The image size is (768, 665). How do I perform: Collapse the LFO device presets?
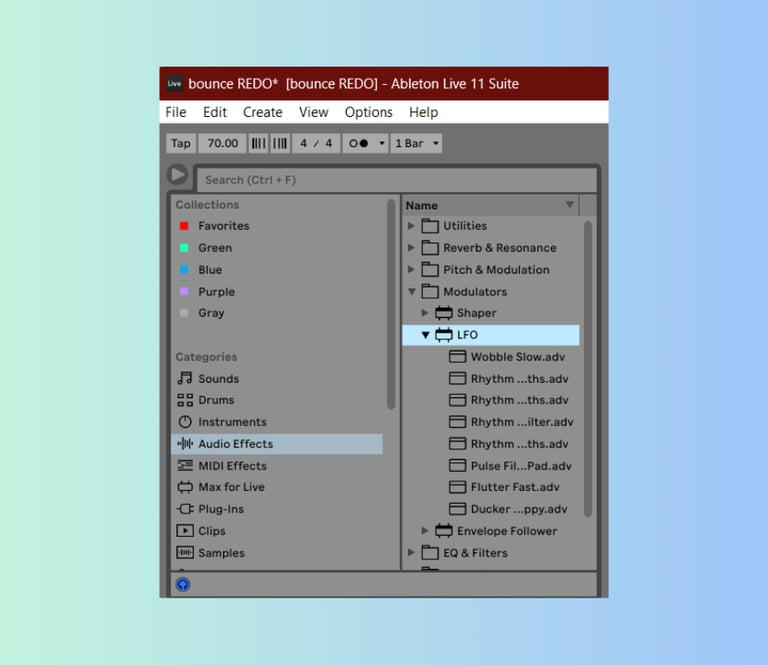point(425,335)
